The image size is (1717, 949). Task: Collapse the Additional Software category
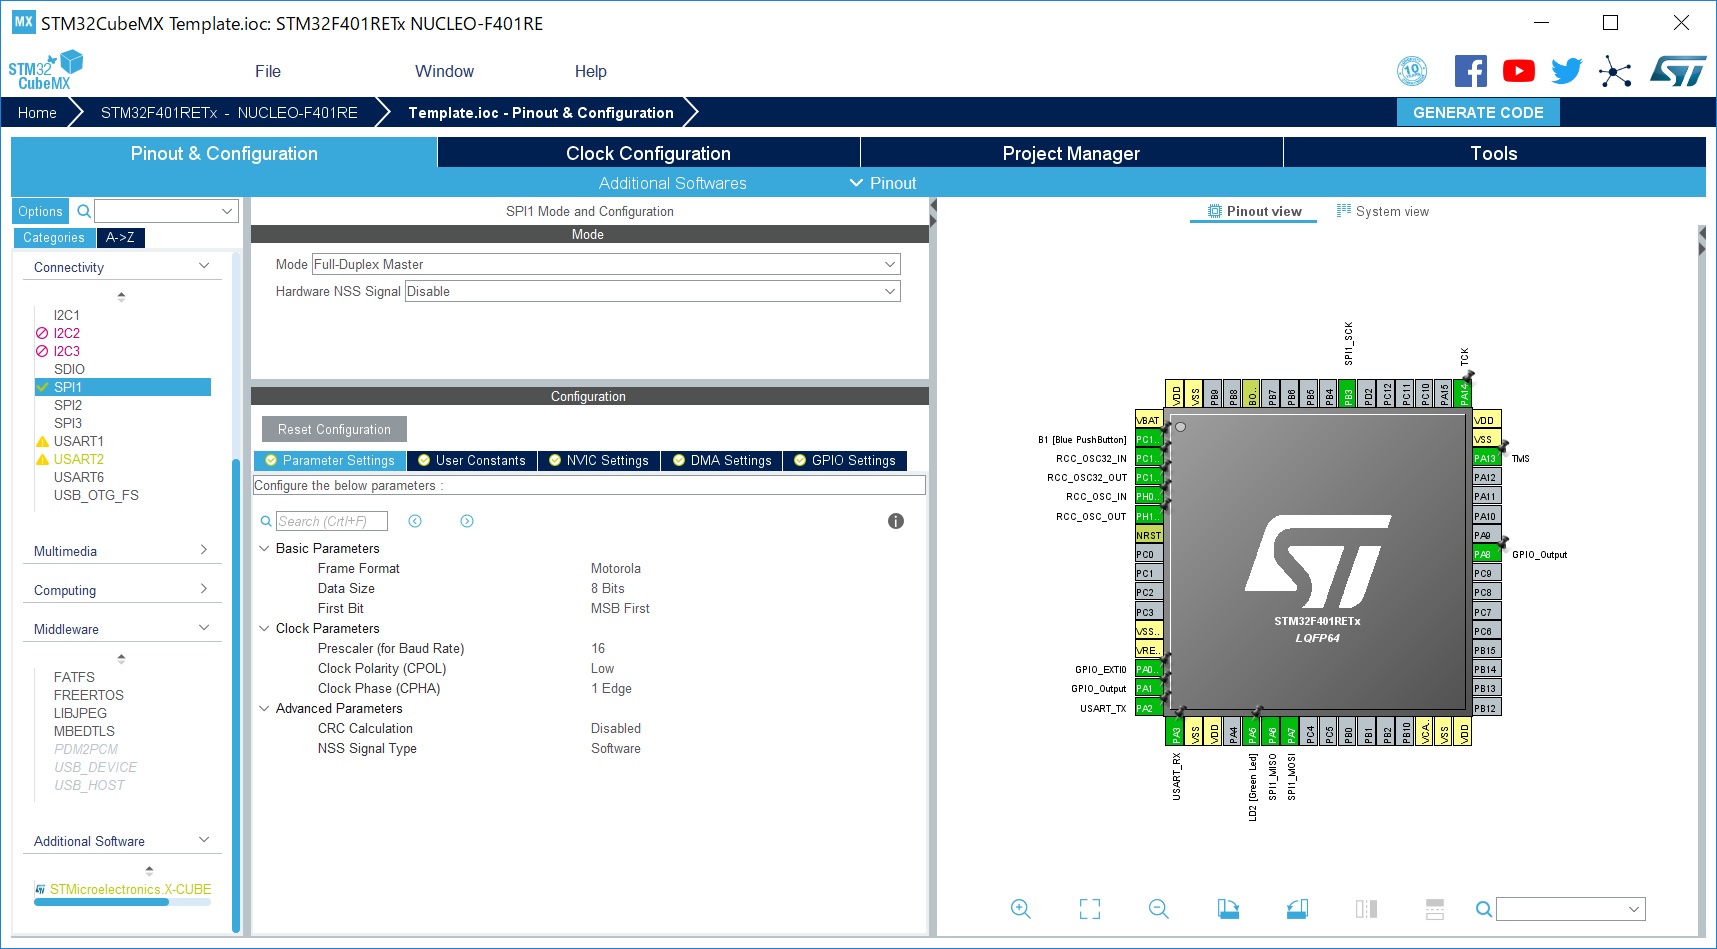tap(204, 840)
